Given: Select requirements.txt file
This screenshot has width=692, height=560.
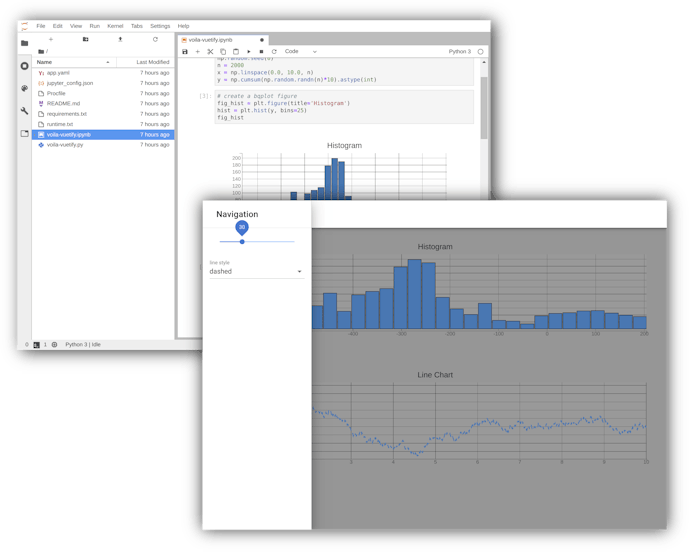Looking at the screenshot, I should (x=103, y=114).
